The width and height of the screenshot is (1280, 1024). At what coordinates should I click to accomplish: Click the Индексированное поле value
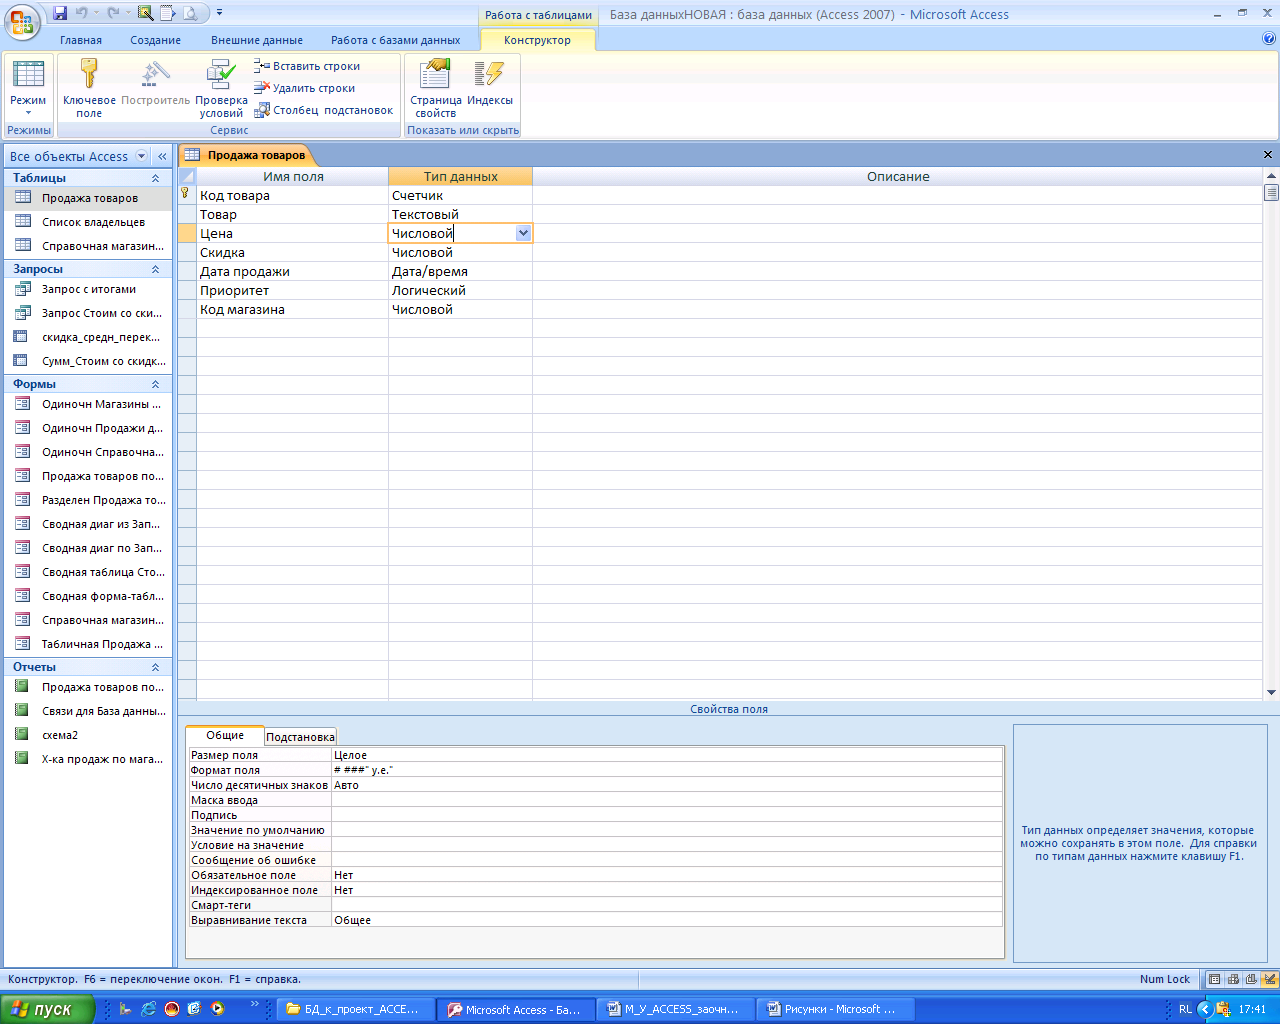(667, 890)
